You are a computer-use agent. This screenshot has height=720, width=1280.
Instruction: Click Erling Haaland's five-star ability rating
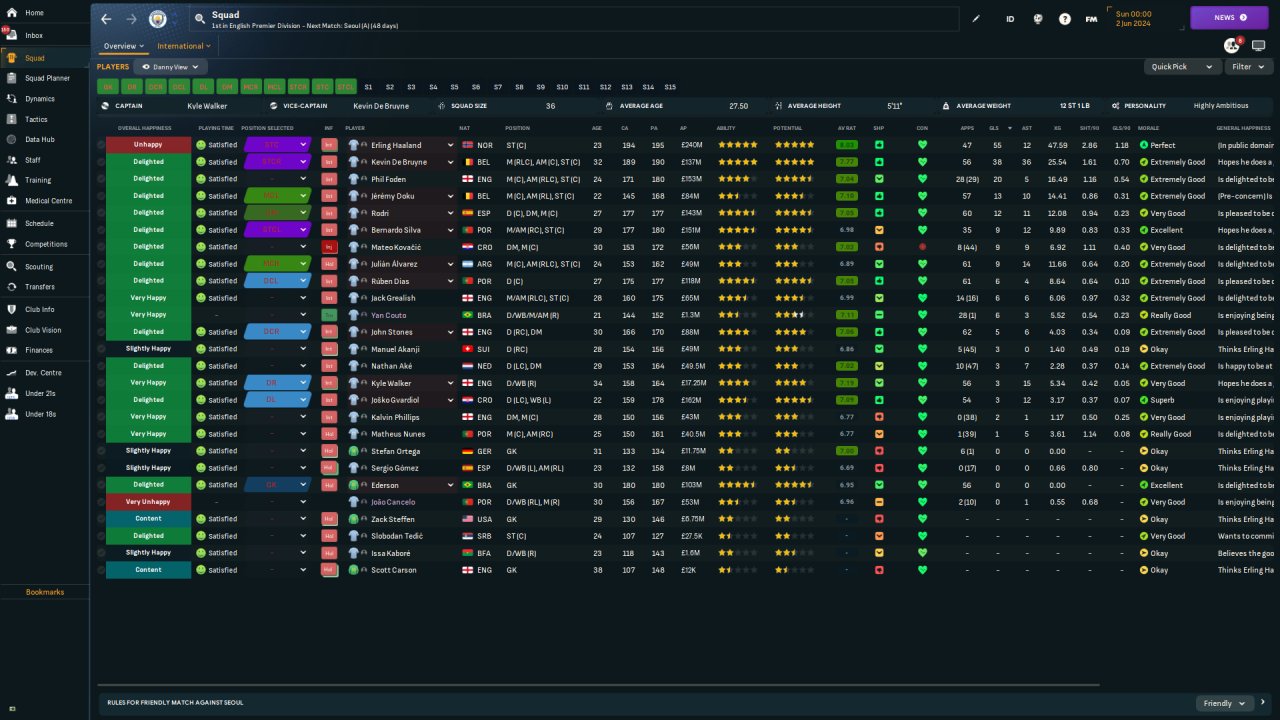(737, 145)
